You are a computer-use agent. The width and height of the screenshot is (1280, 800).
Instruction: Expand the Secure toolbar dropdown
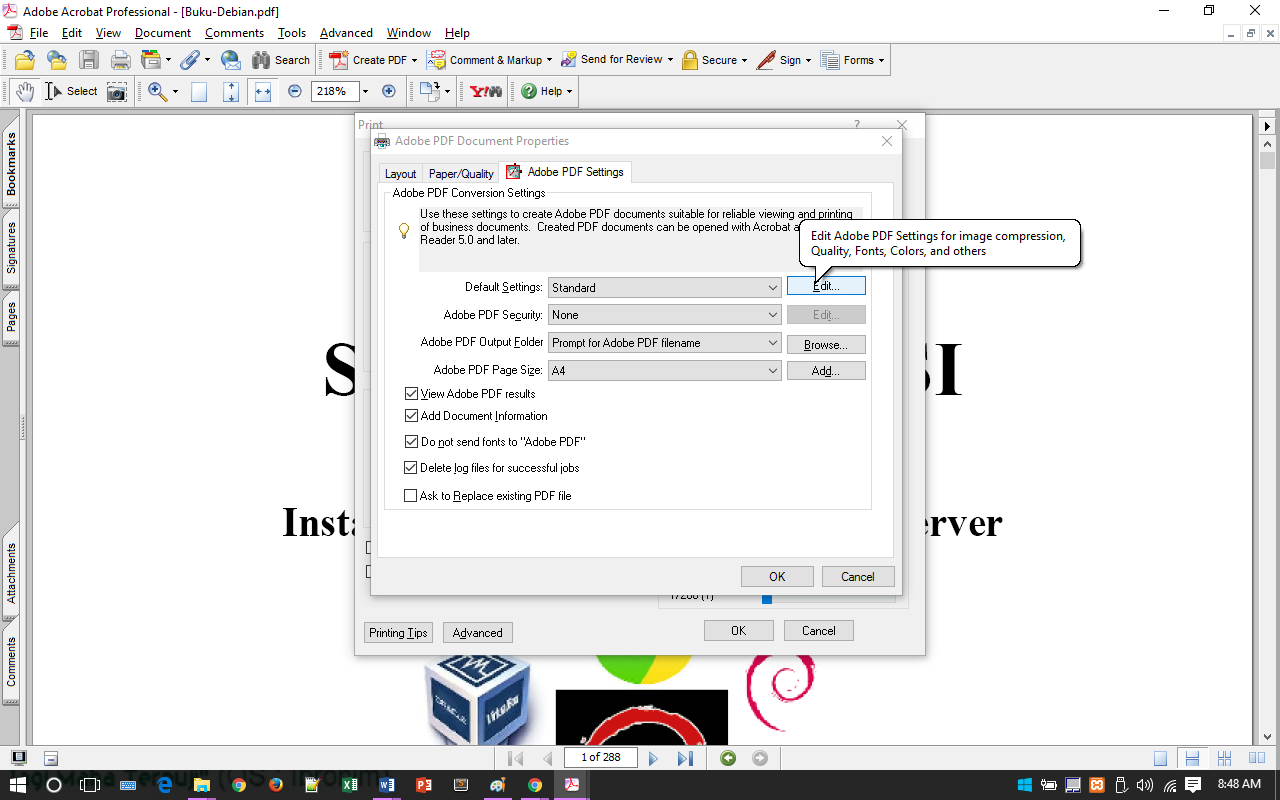745,60
